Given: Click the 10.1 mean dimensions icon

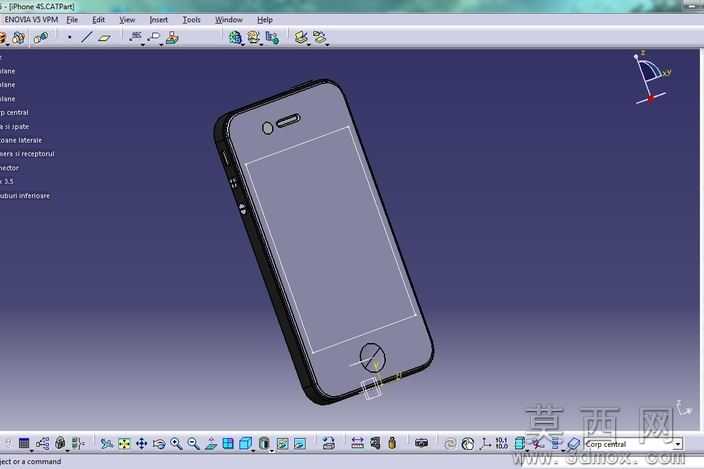Looking at the screenshot, I should click(x=502, y=443).
